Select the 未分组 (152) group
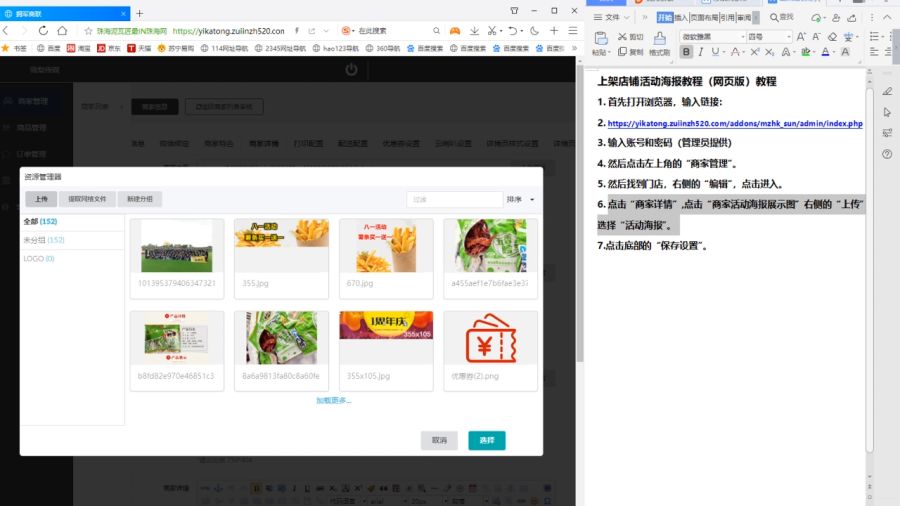 click(x=44, y=240)
